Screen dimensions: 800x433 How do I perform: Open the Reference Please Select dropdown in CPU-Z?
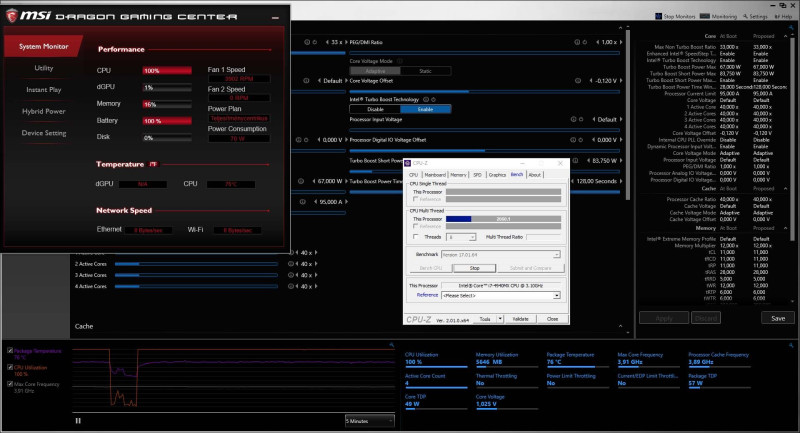click(501, 295)
